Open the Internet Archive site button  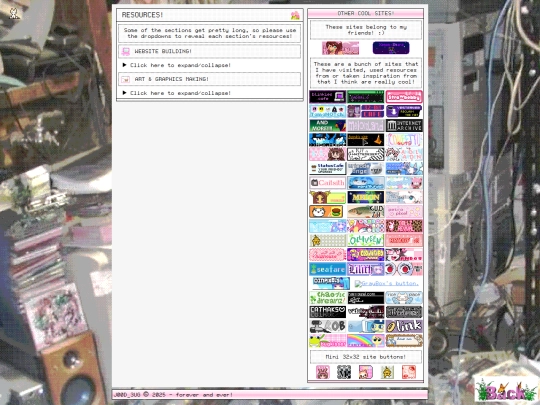coord(404,126)
